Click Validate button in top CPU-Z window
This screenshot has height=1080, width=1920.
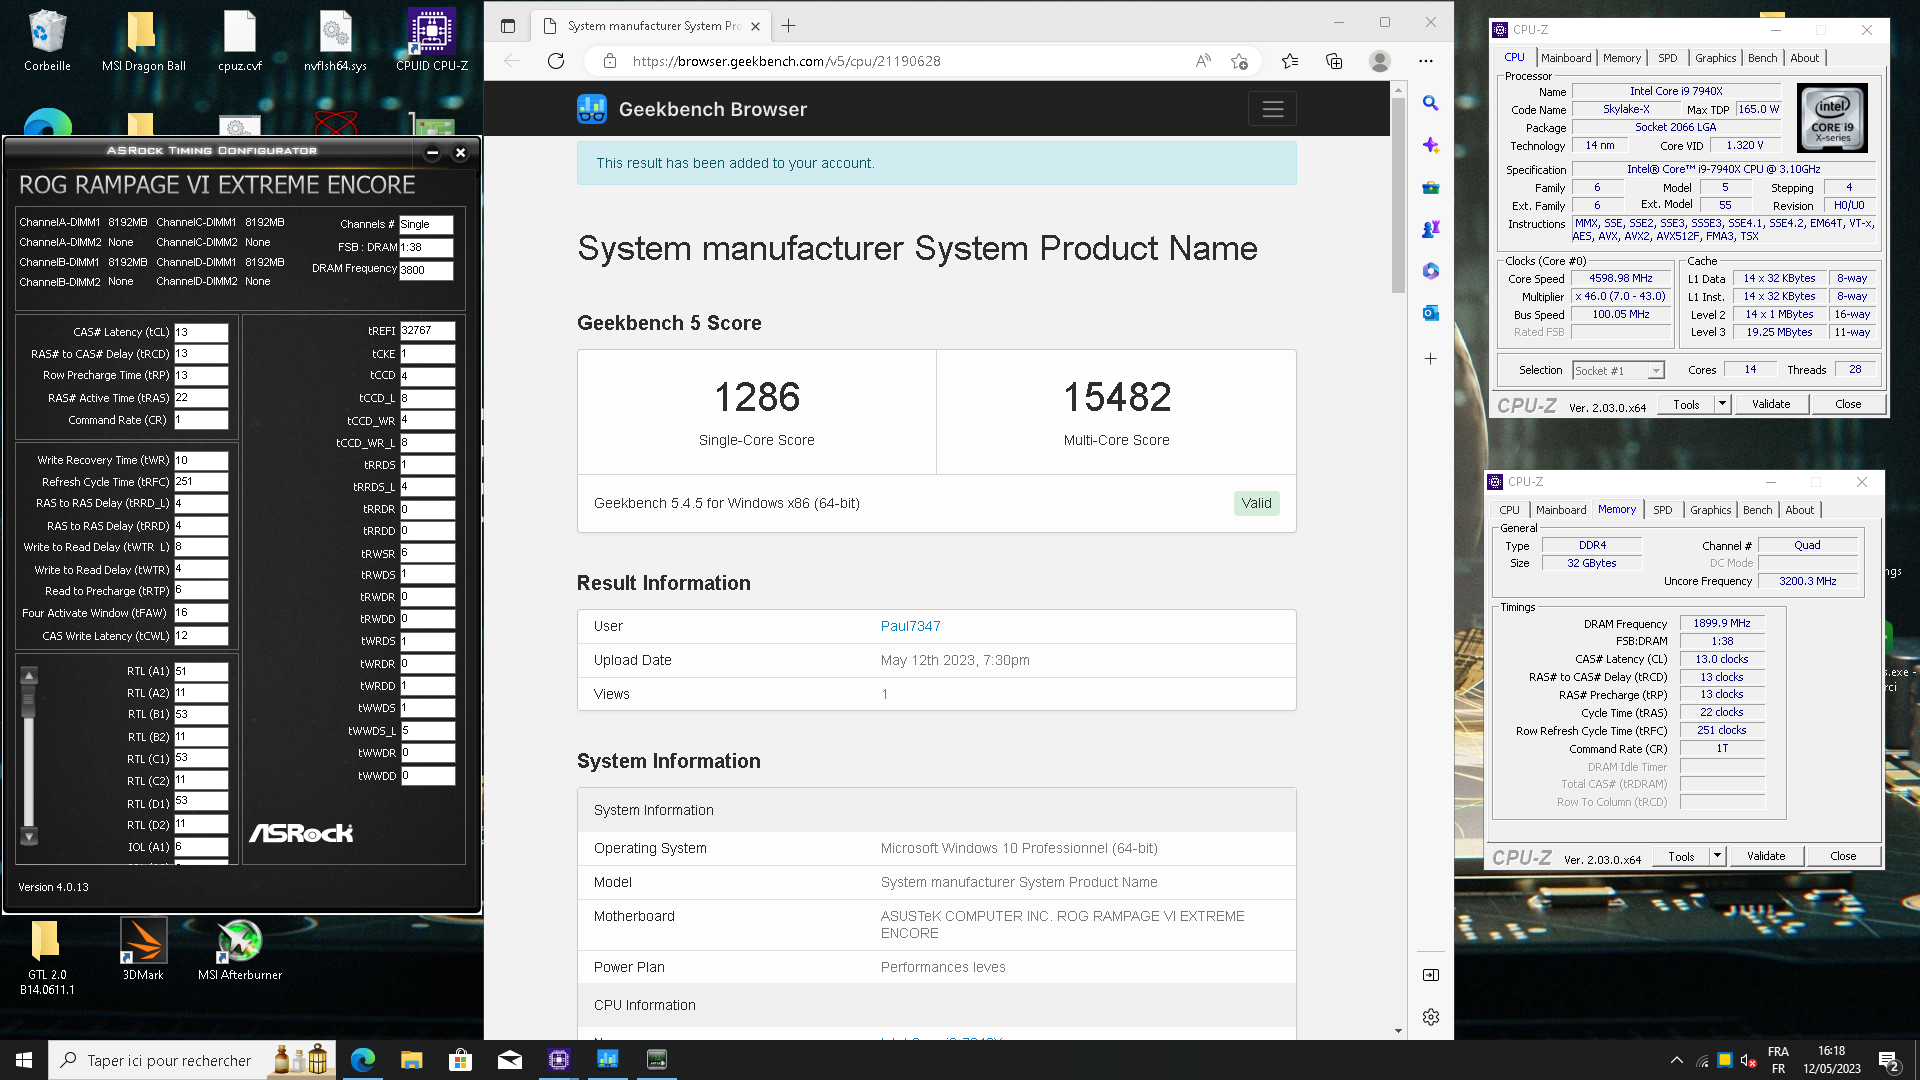tap(1771, 404)
